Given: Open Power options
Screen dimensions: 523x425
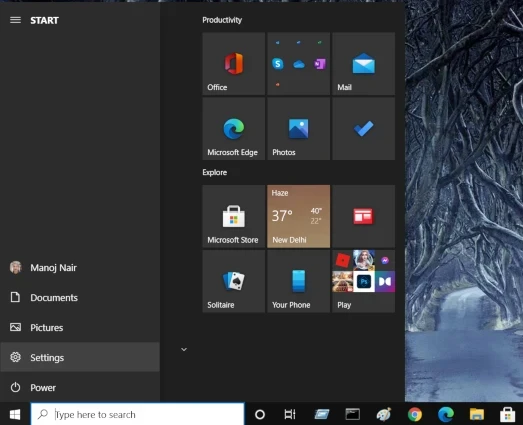Looking at the screenshot, I should pyautogui.click(x=80, y=387).
